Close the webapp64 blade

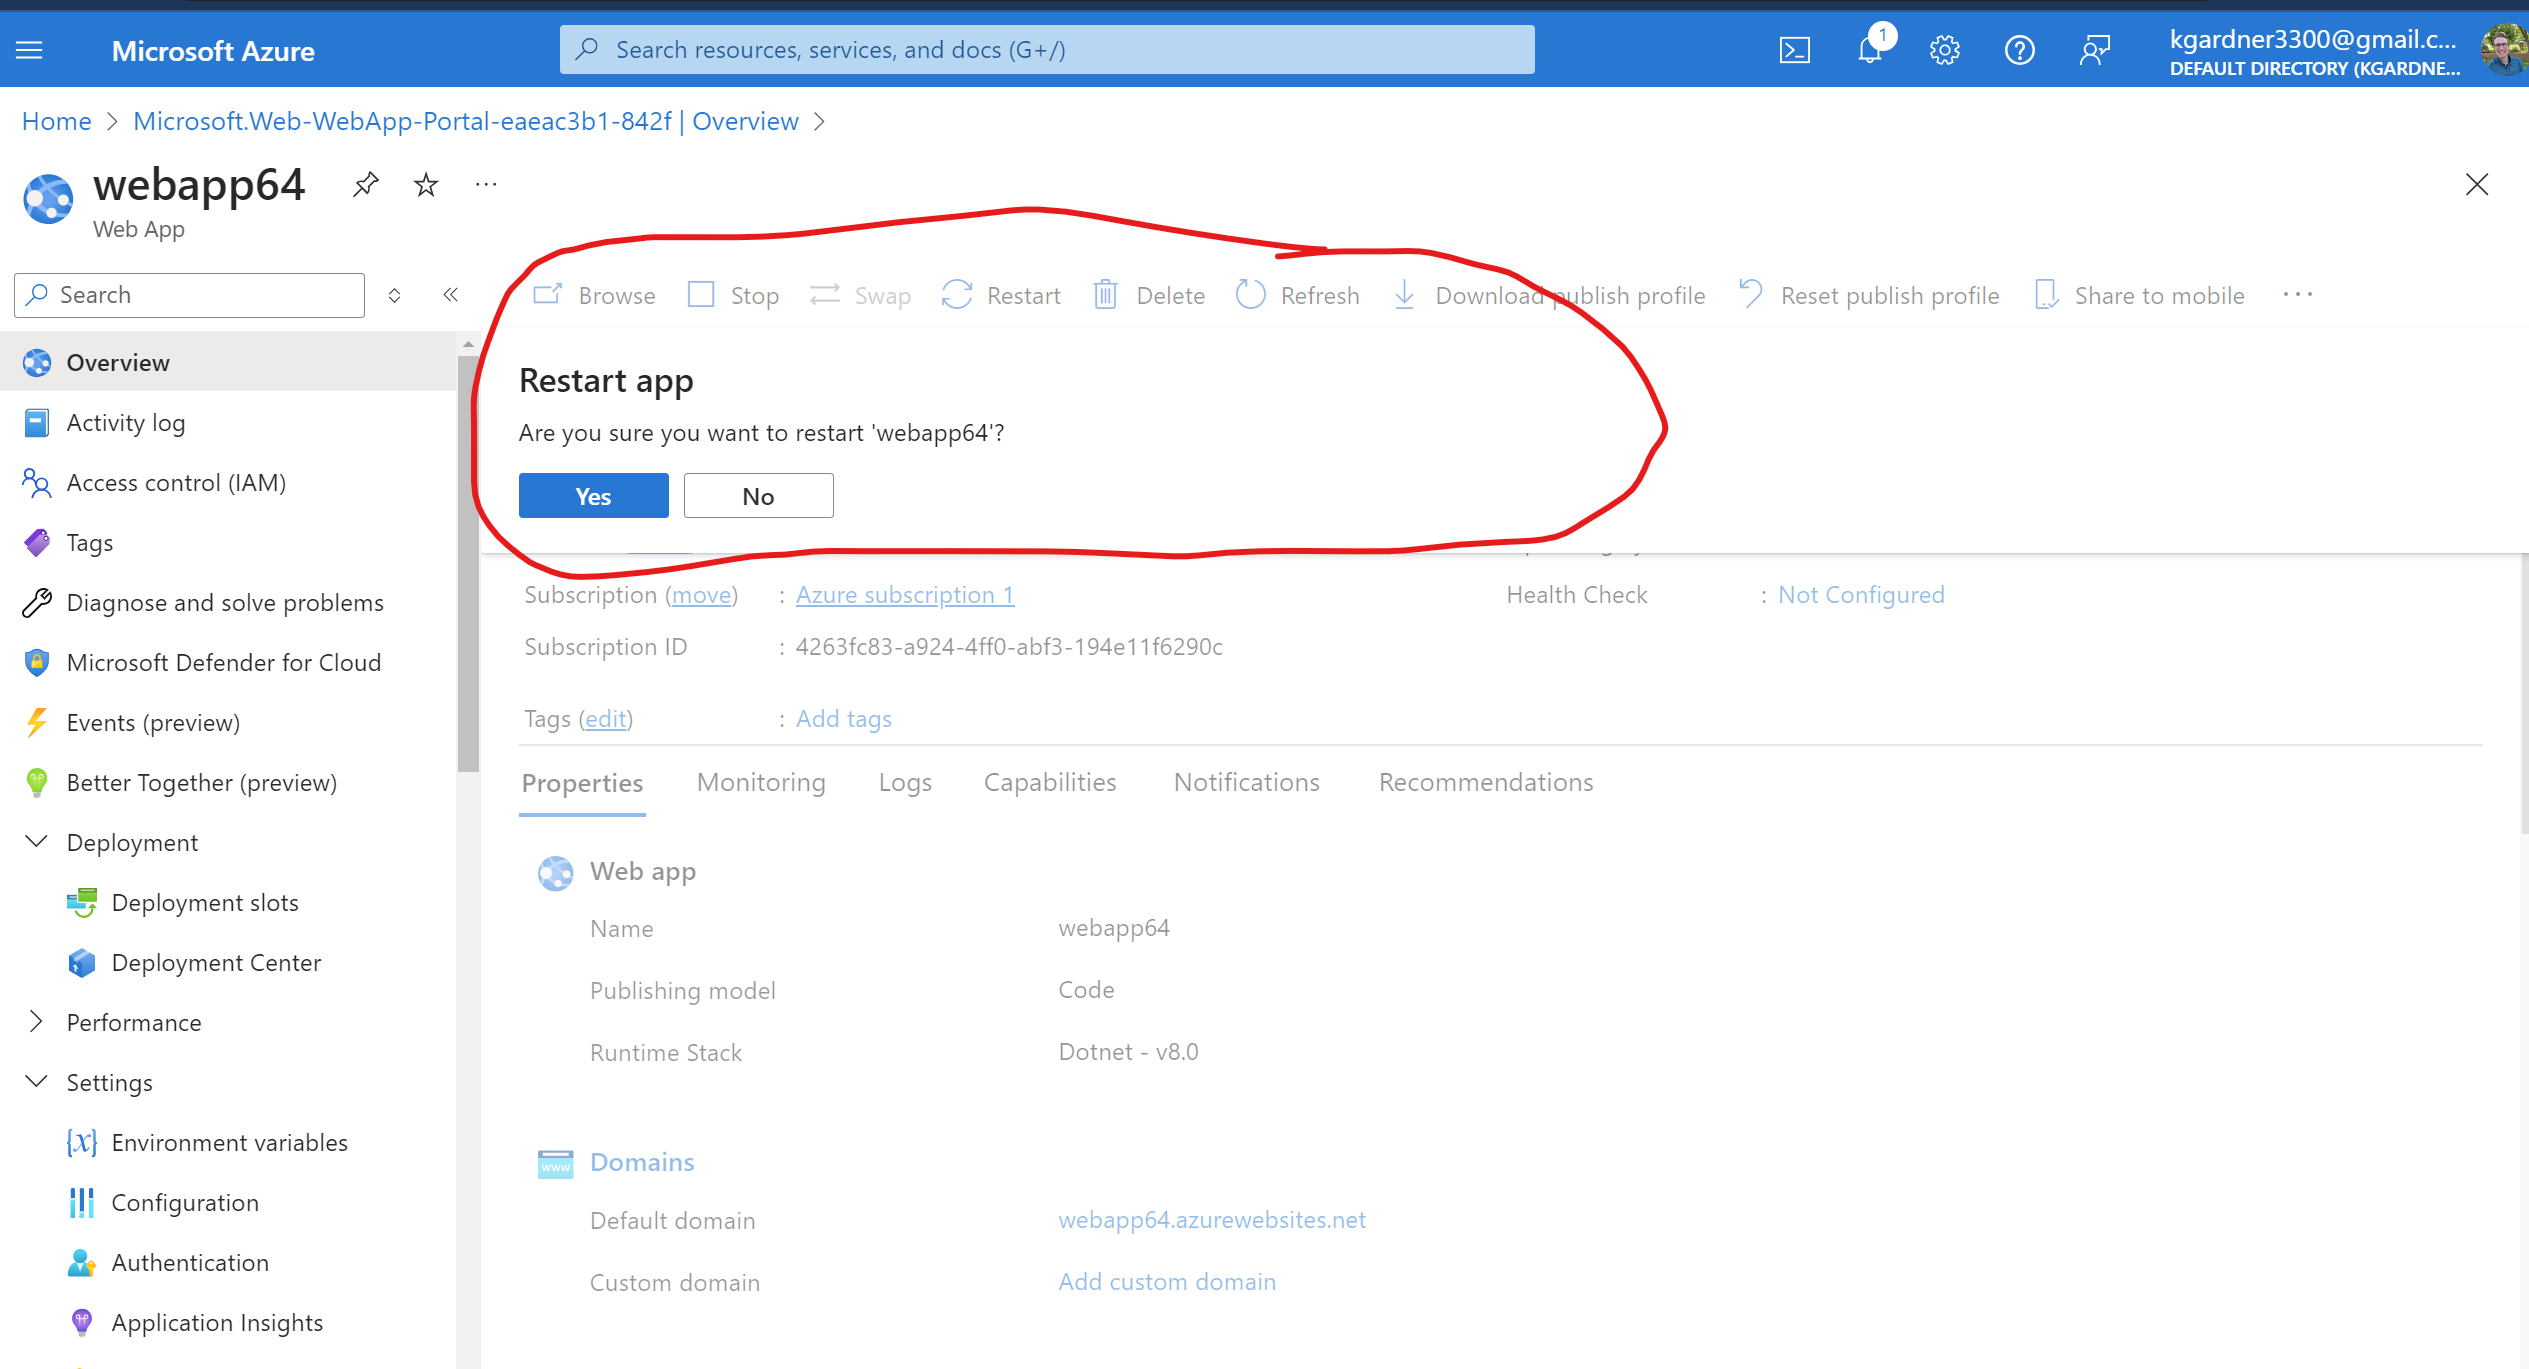2476,184
